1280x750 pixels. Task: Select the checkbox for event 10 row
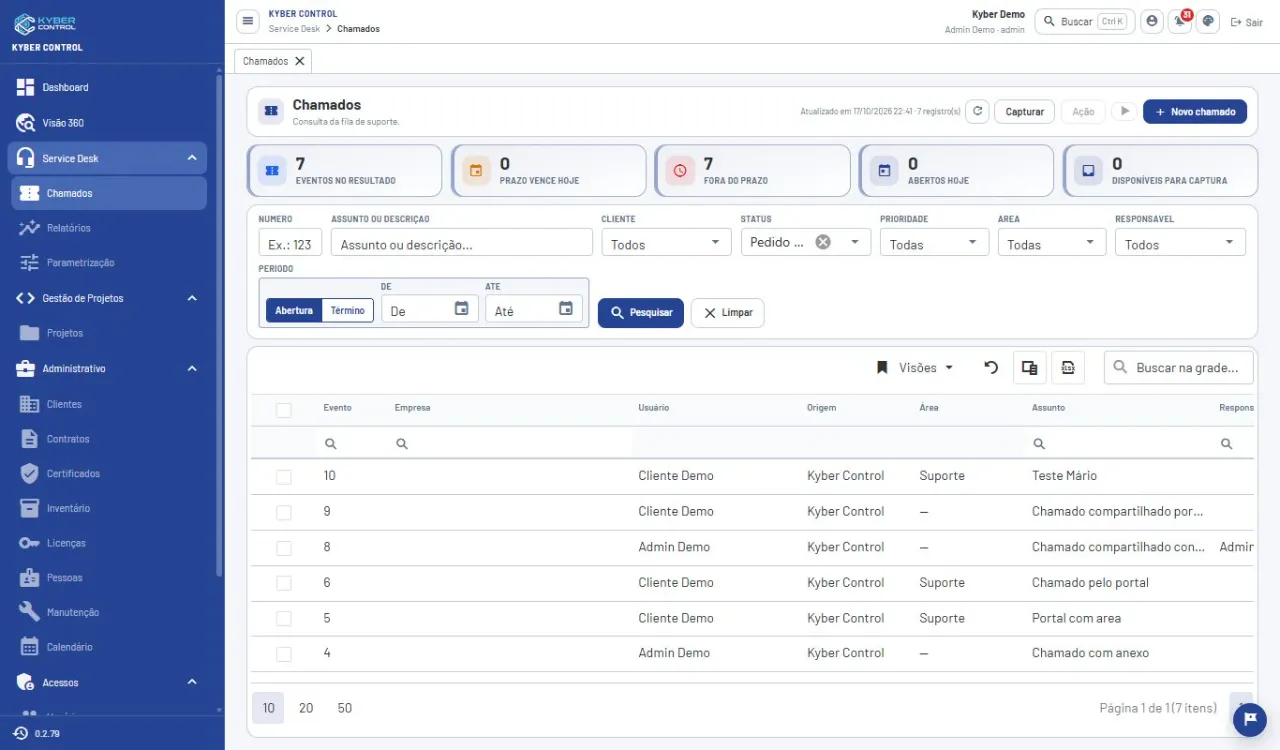pyautogui.click(x=284, y=477)
